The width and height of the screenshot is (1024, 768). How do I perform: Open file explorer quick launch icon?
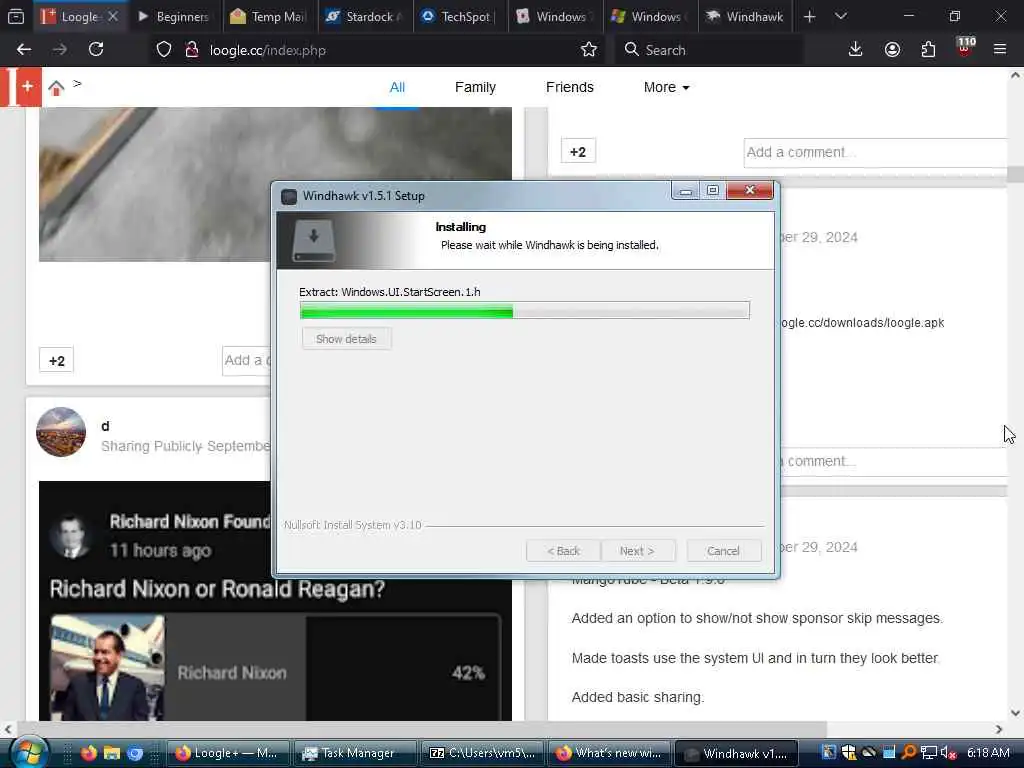tap(112, 753)
